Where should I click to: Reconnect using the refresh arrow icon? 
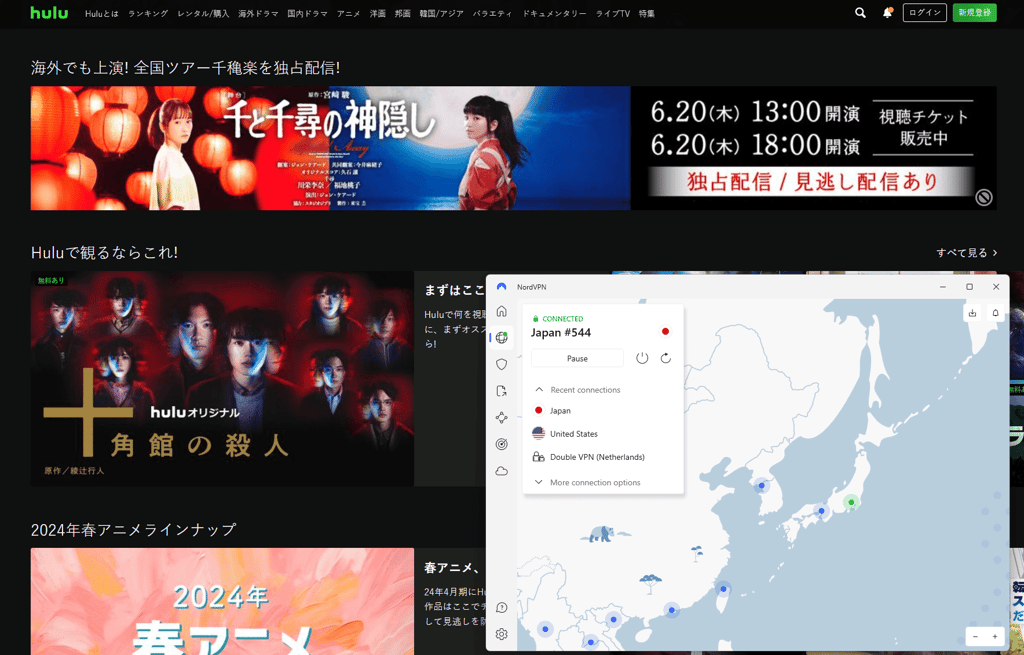pyautogui.click(x=665, y=358)
